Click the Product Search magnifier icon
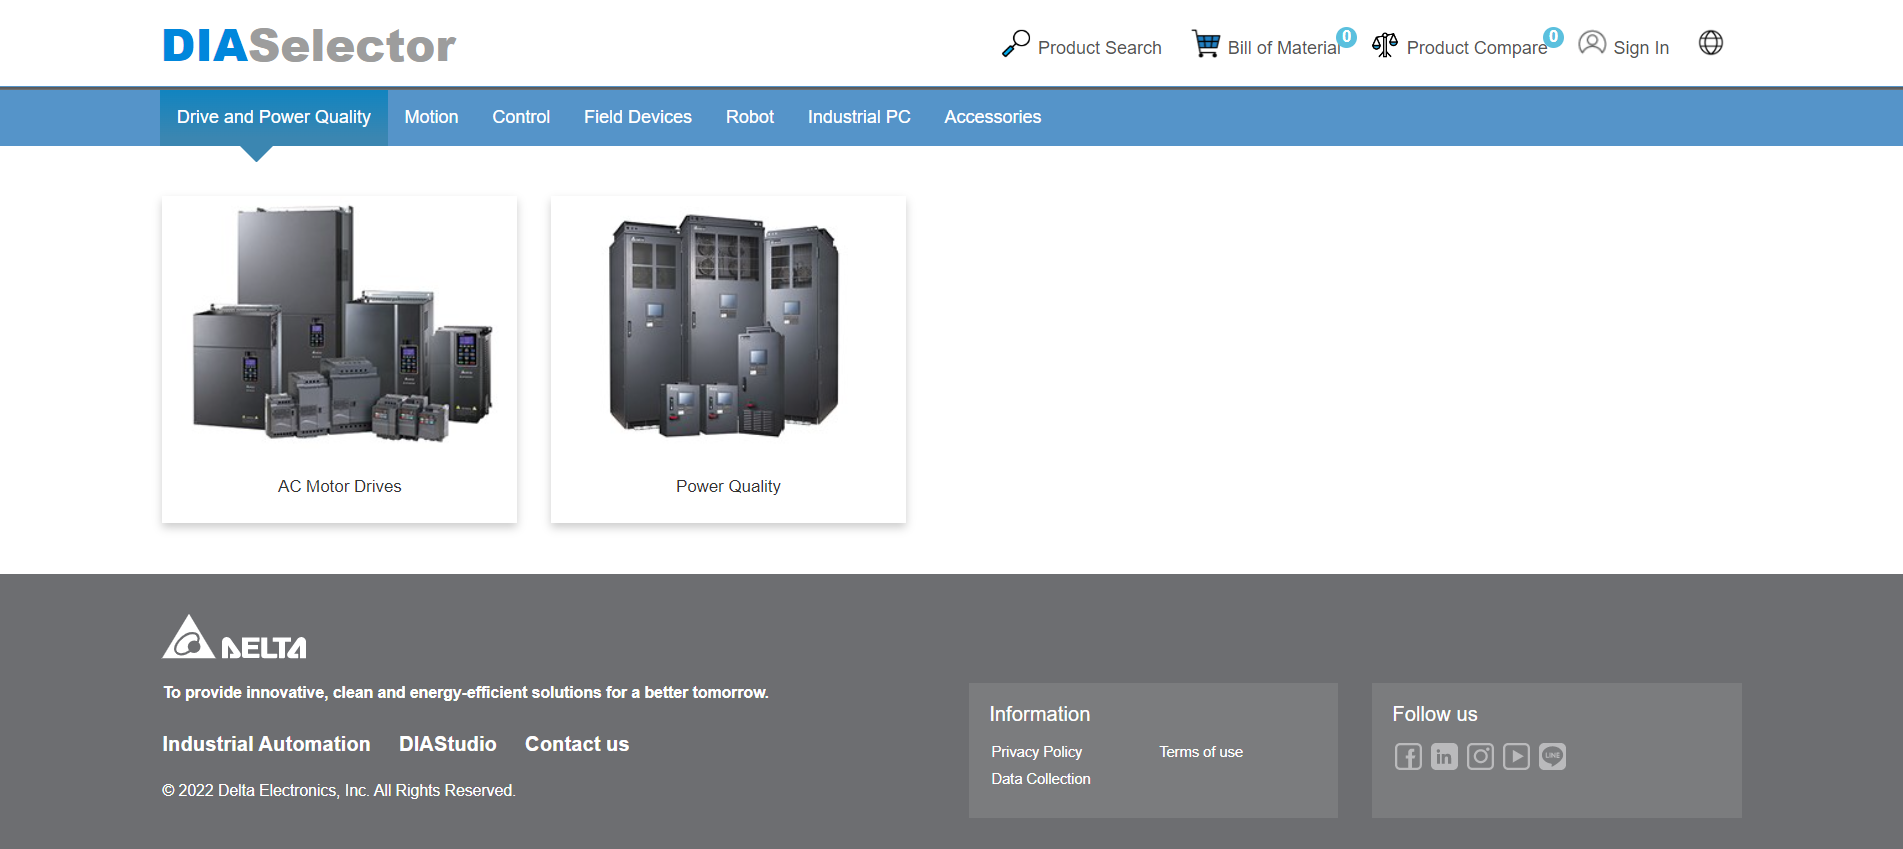Screen dimensions: 1903x849 [1015, 44]
